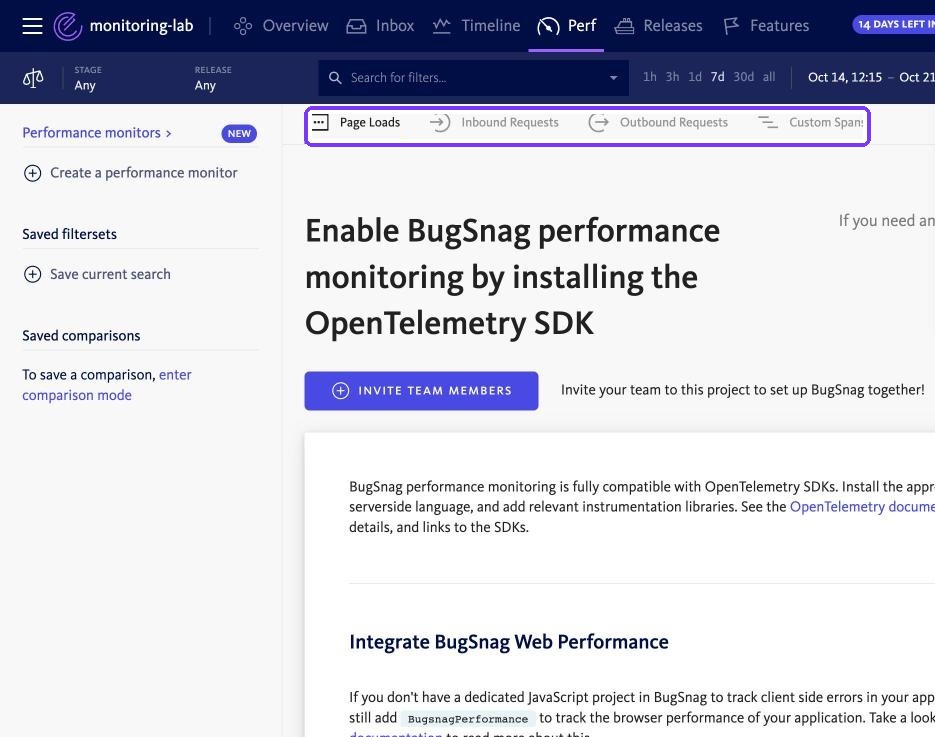
Task: Click the Overview nav icon
Action: [243, 26]
